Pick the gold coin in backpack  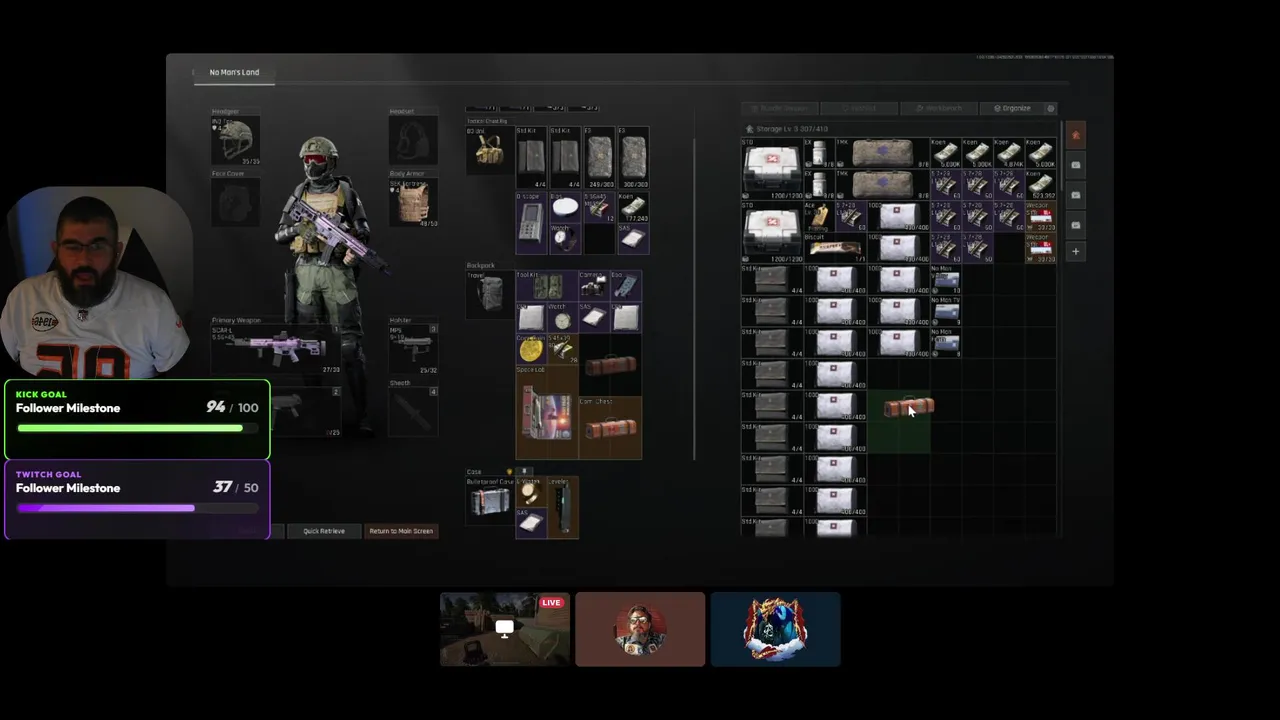531,349
